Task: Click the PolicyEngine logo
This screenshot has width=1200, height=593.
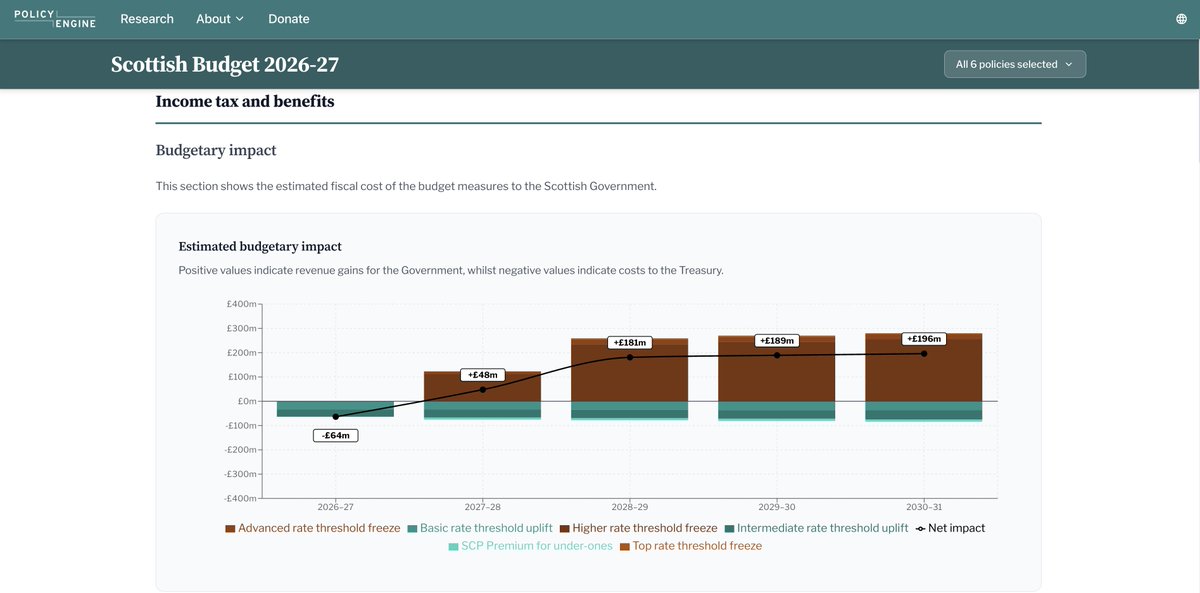Action: tap(55, 19)
